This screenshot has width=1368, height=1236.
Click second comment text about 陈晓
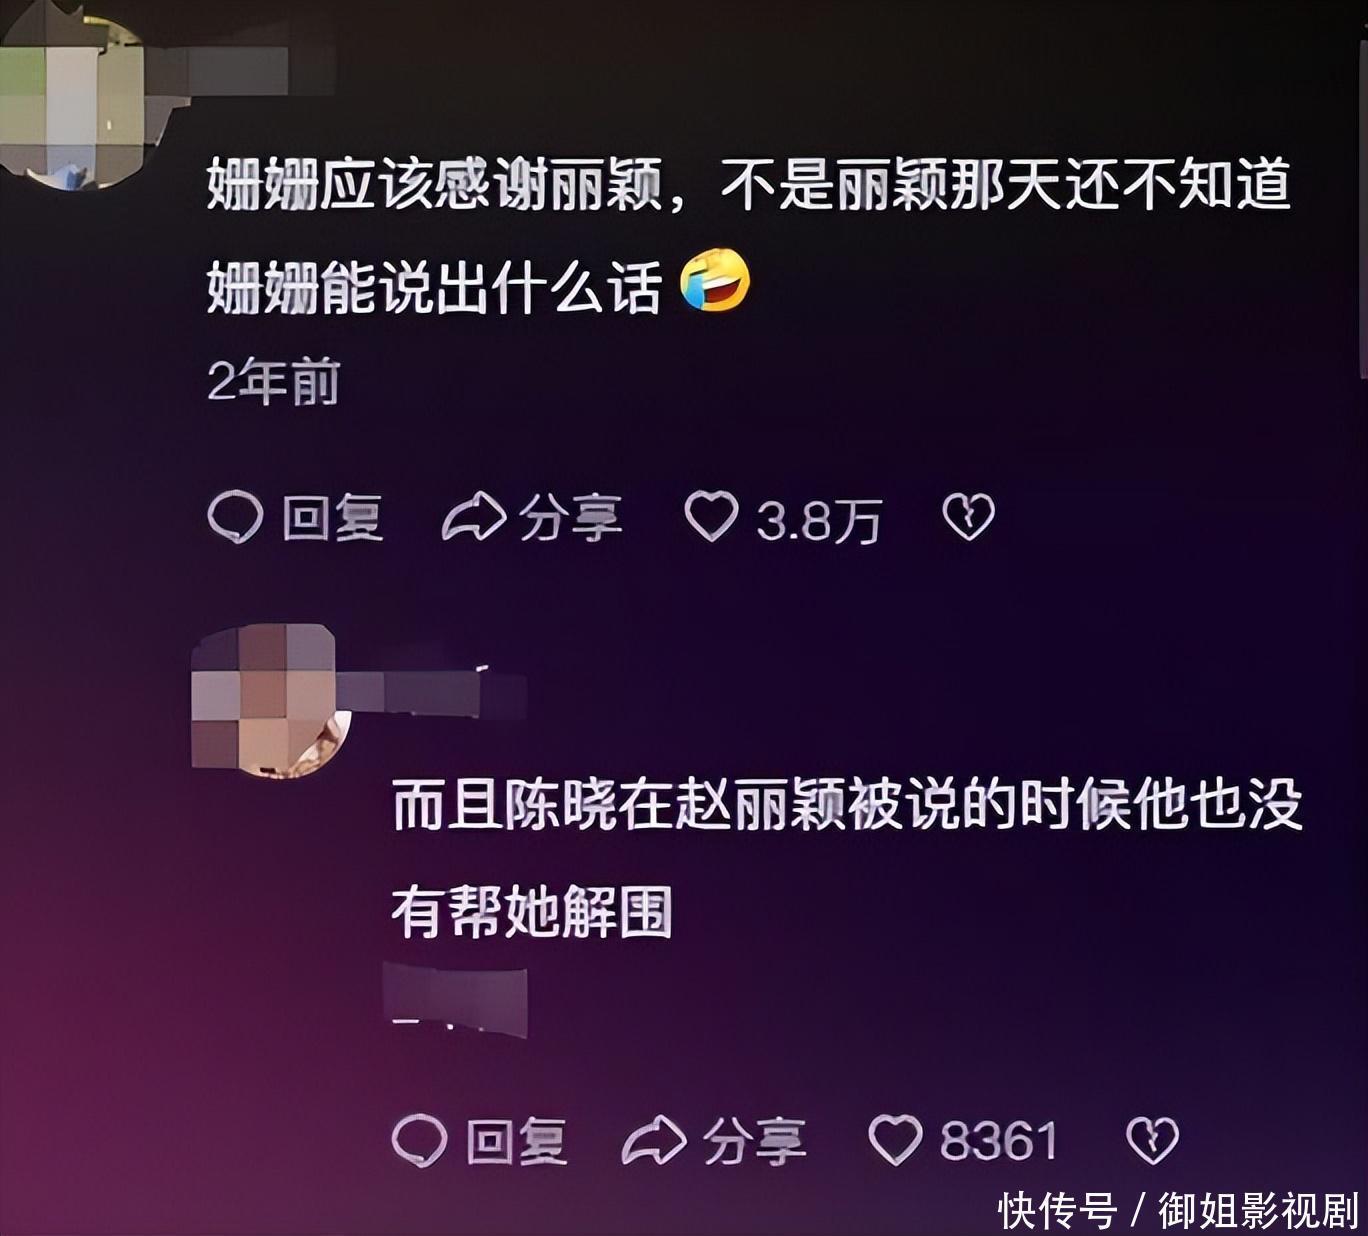click(847, 859)
